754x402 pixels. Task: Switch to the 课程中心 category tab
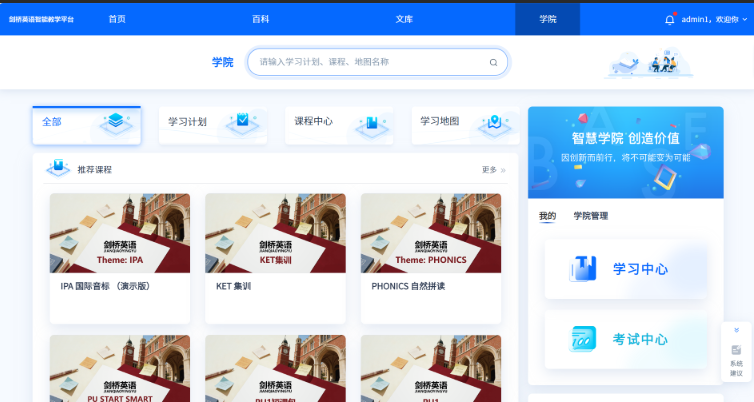[339, 125]
